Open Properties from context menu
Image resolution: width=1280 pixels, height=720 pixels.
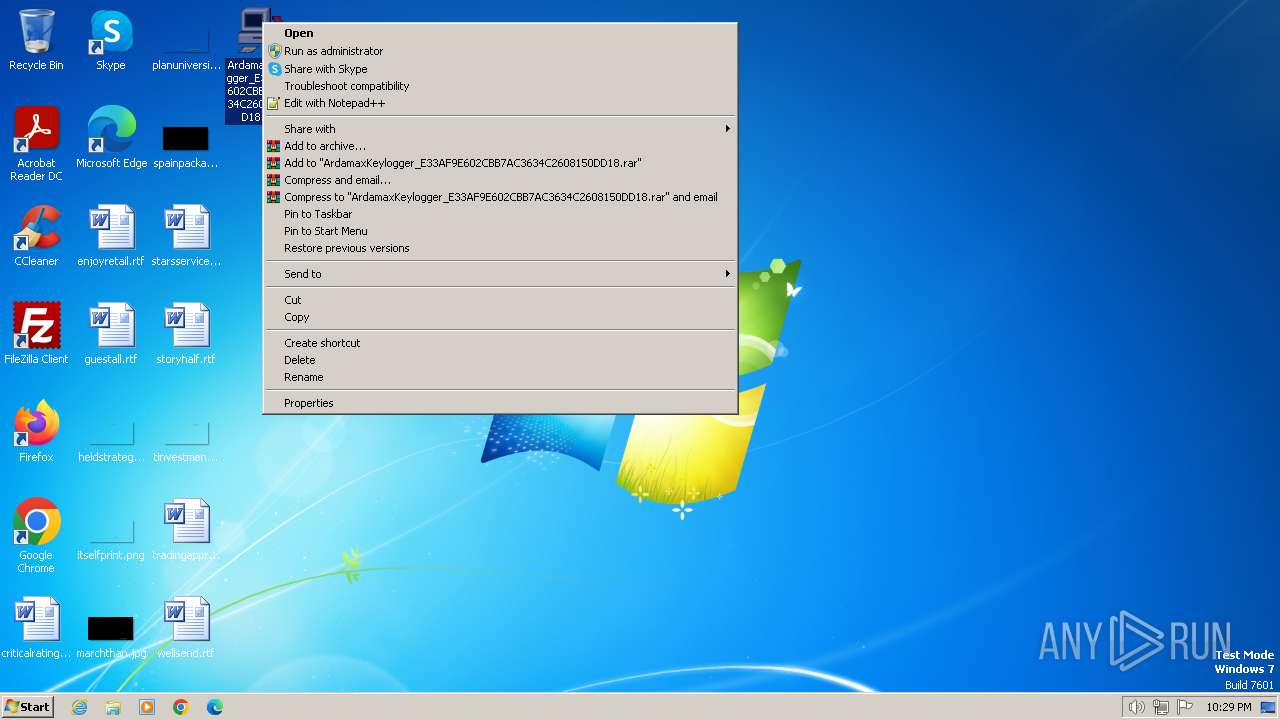(x=500, y=403)
